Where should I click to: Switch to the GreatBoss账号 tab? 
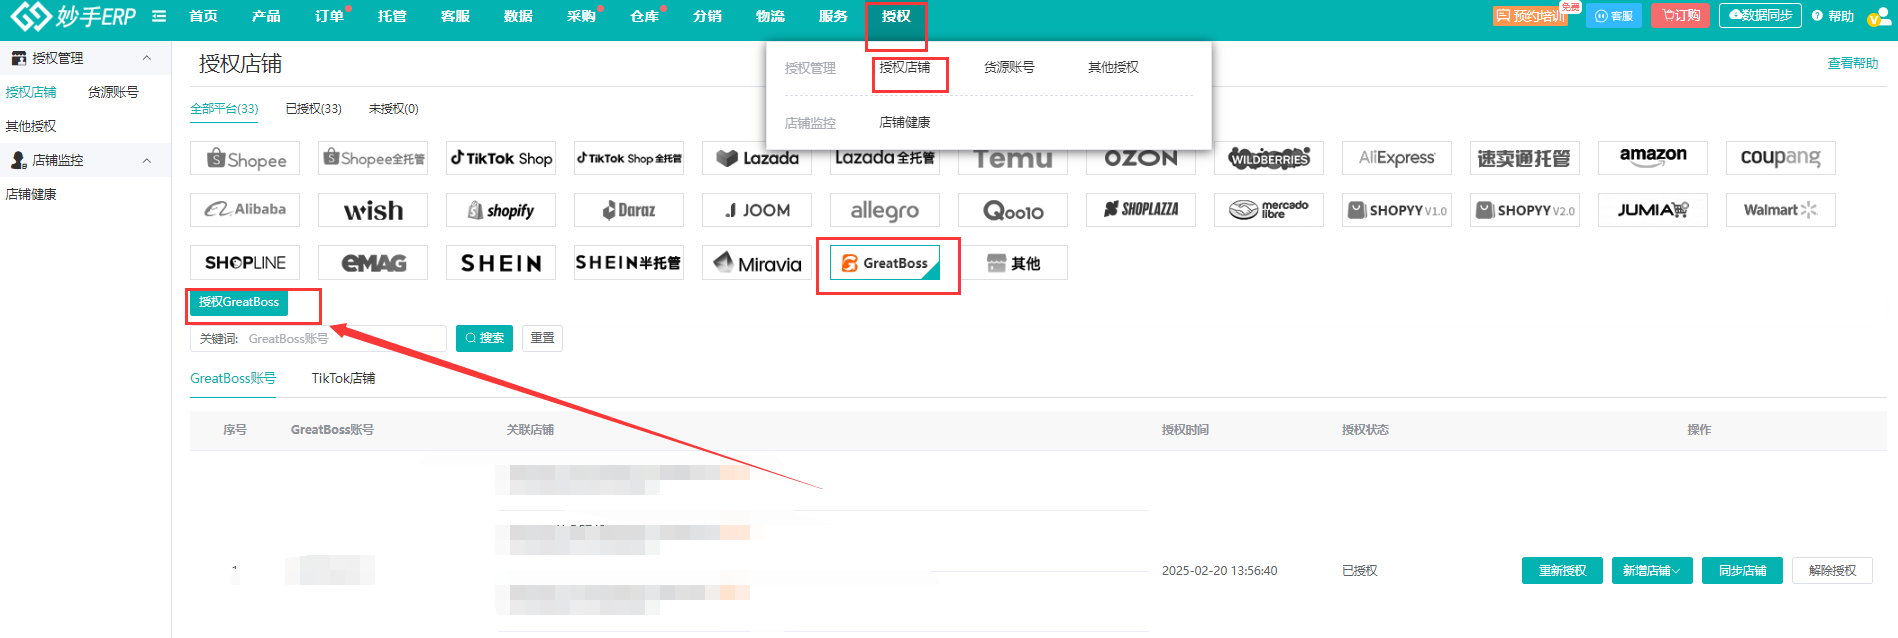(233, 378)
